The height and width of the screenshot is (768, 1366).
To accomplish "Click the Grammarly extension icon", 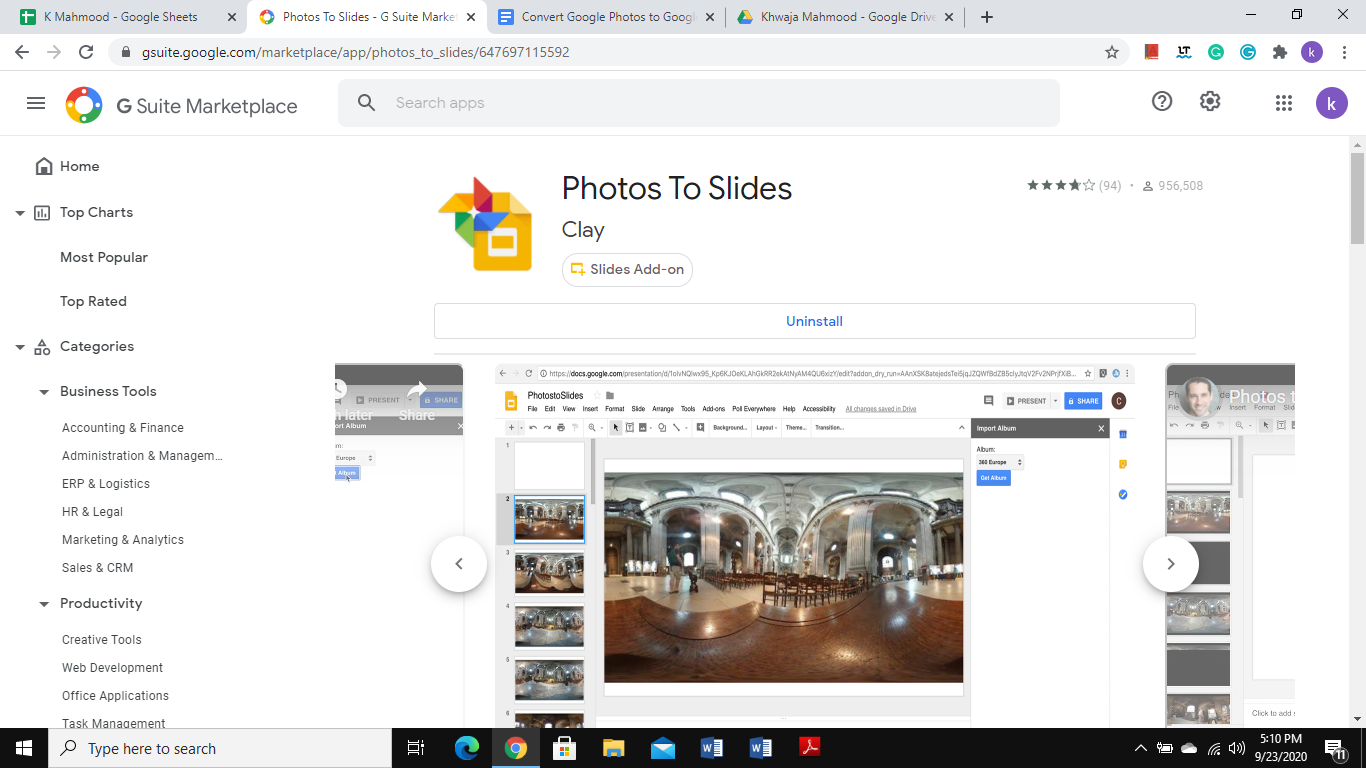I will (x=1216, y=52).
